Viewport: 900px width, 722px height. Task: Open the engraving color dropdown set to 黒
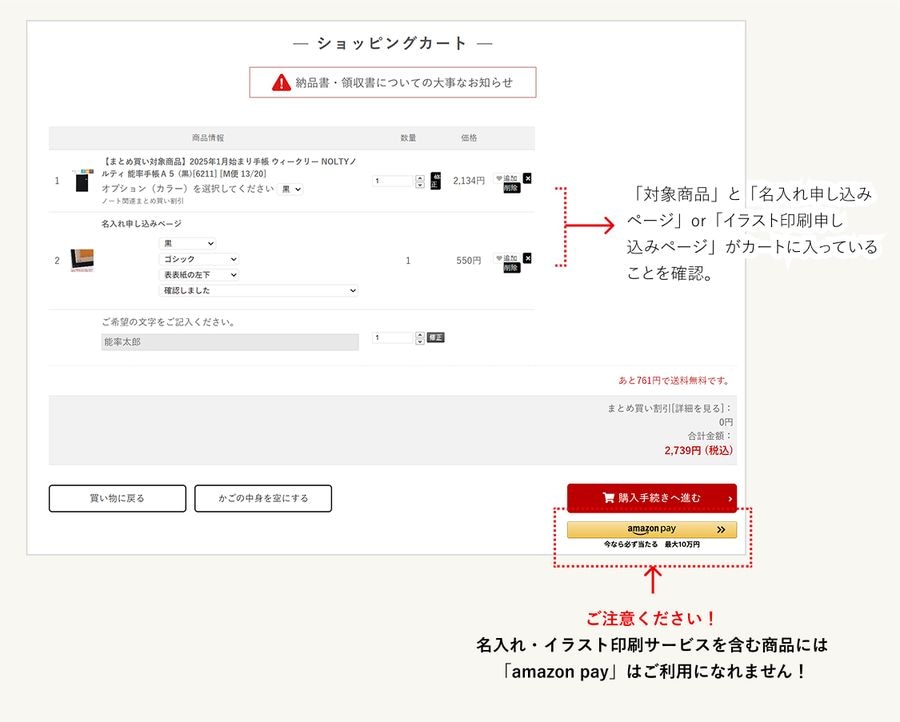click(x=188, y=243)
